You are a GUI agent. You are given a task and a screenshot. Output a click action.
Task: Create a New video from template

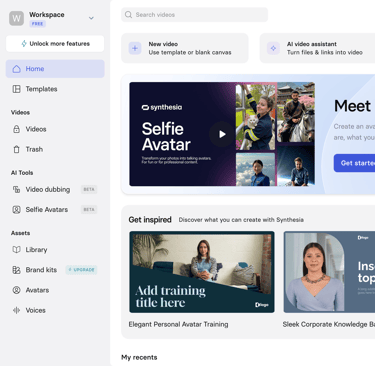185,48
